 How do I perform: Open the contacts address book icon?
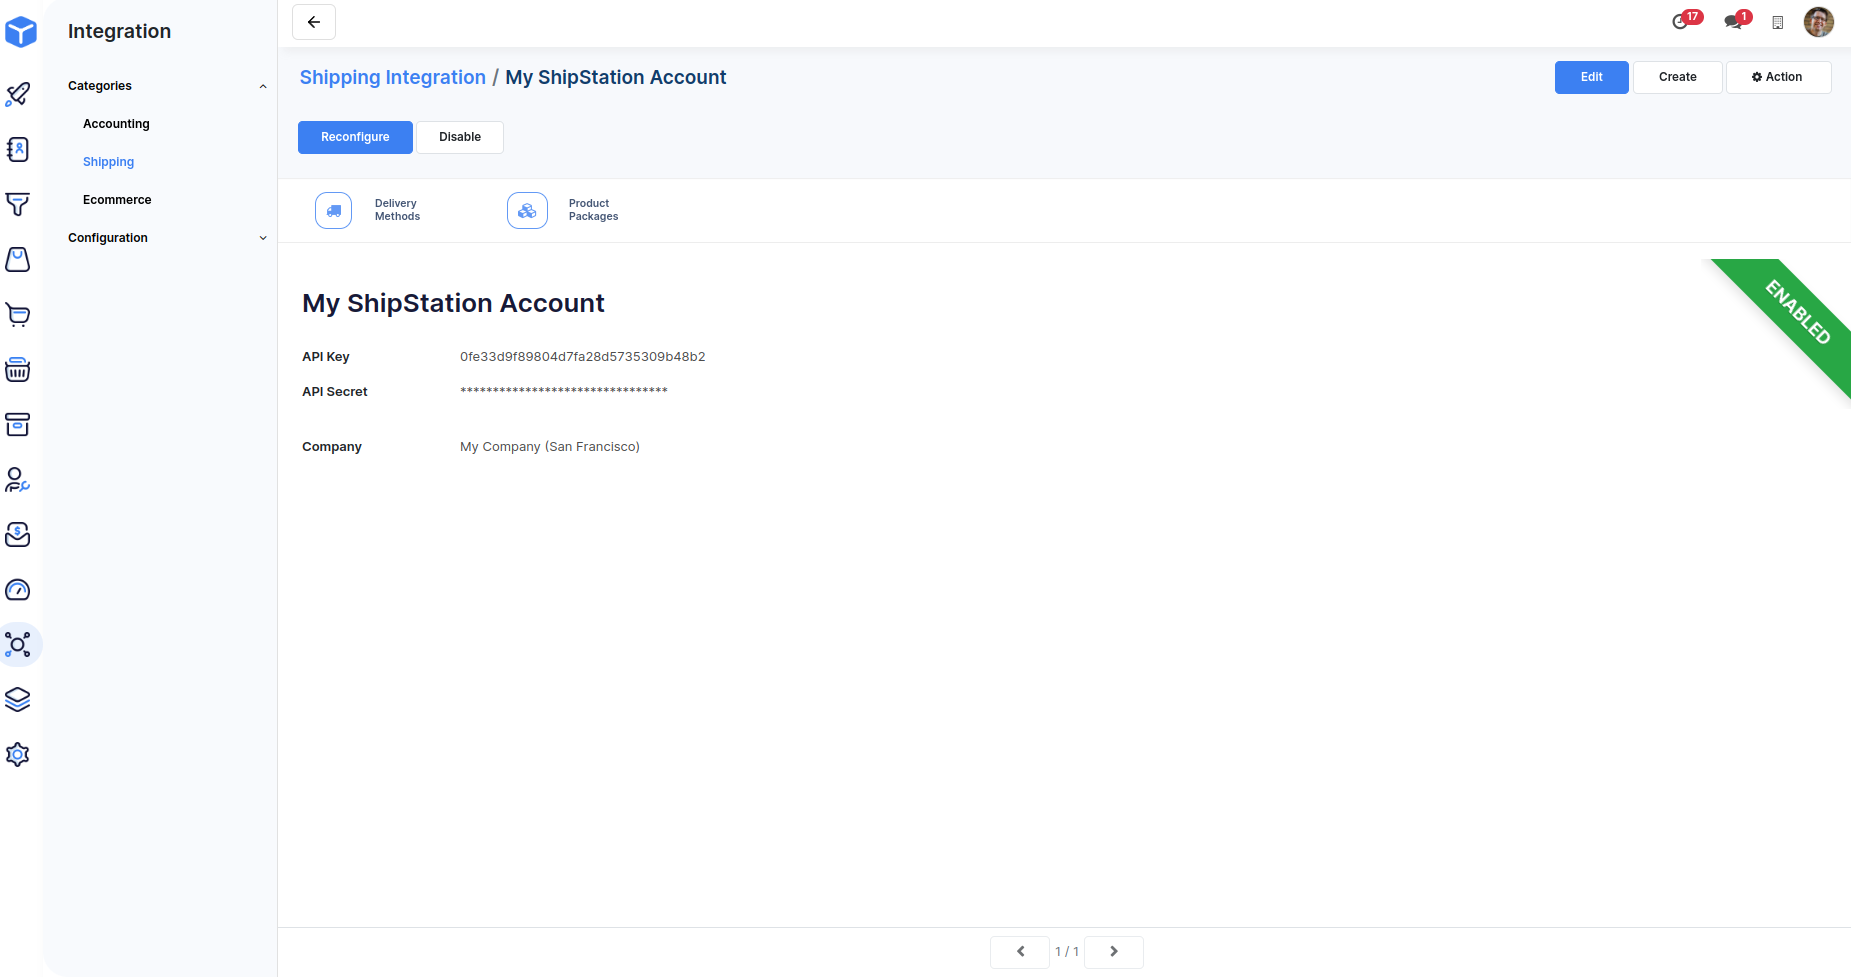tap(18, 150)
